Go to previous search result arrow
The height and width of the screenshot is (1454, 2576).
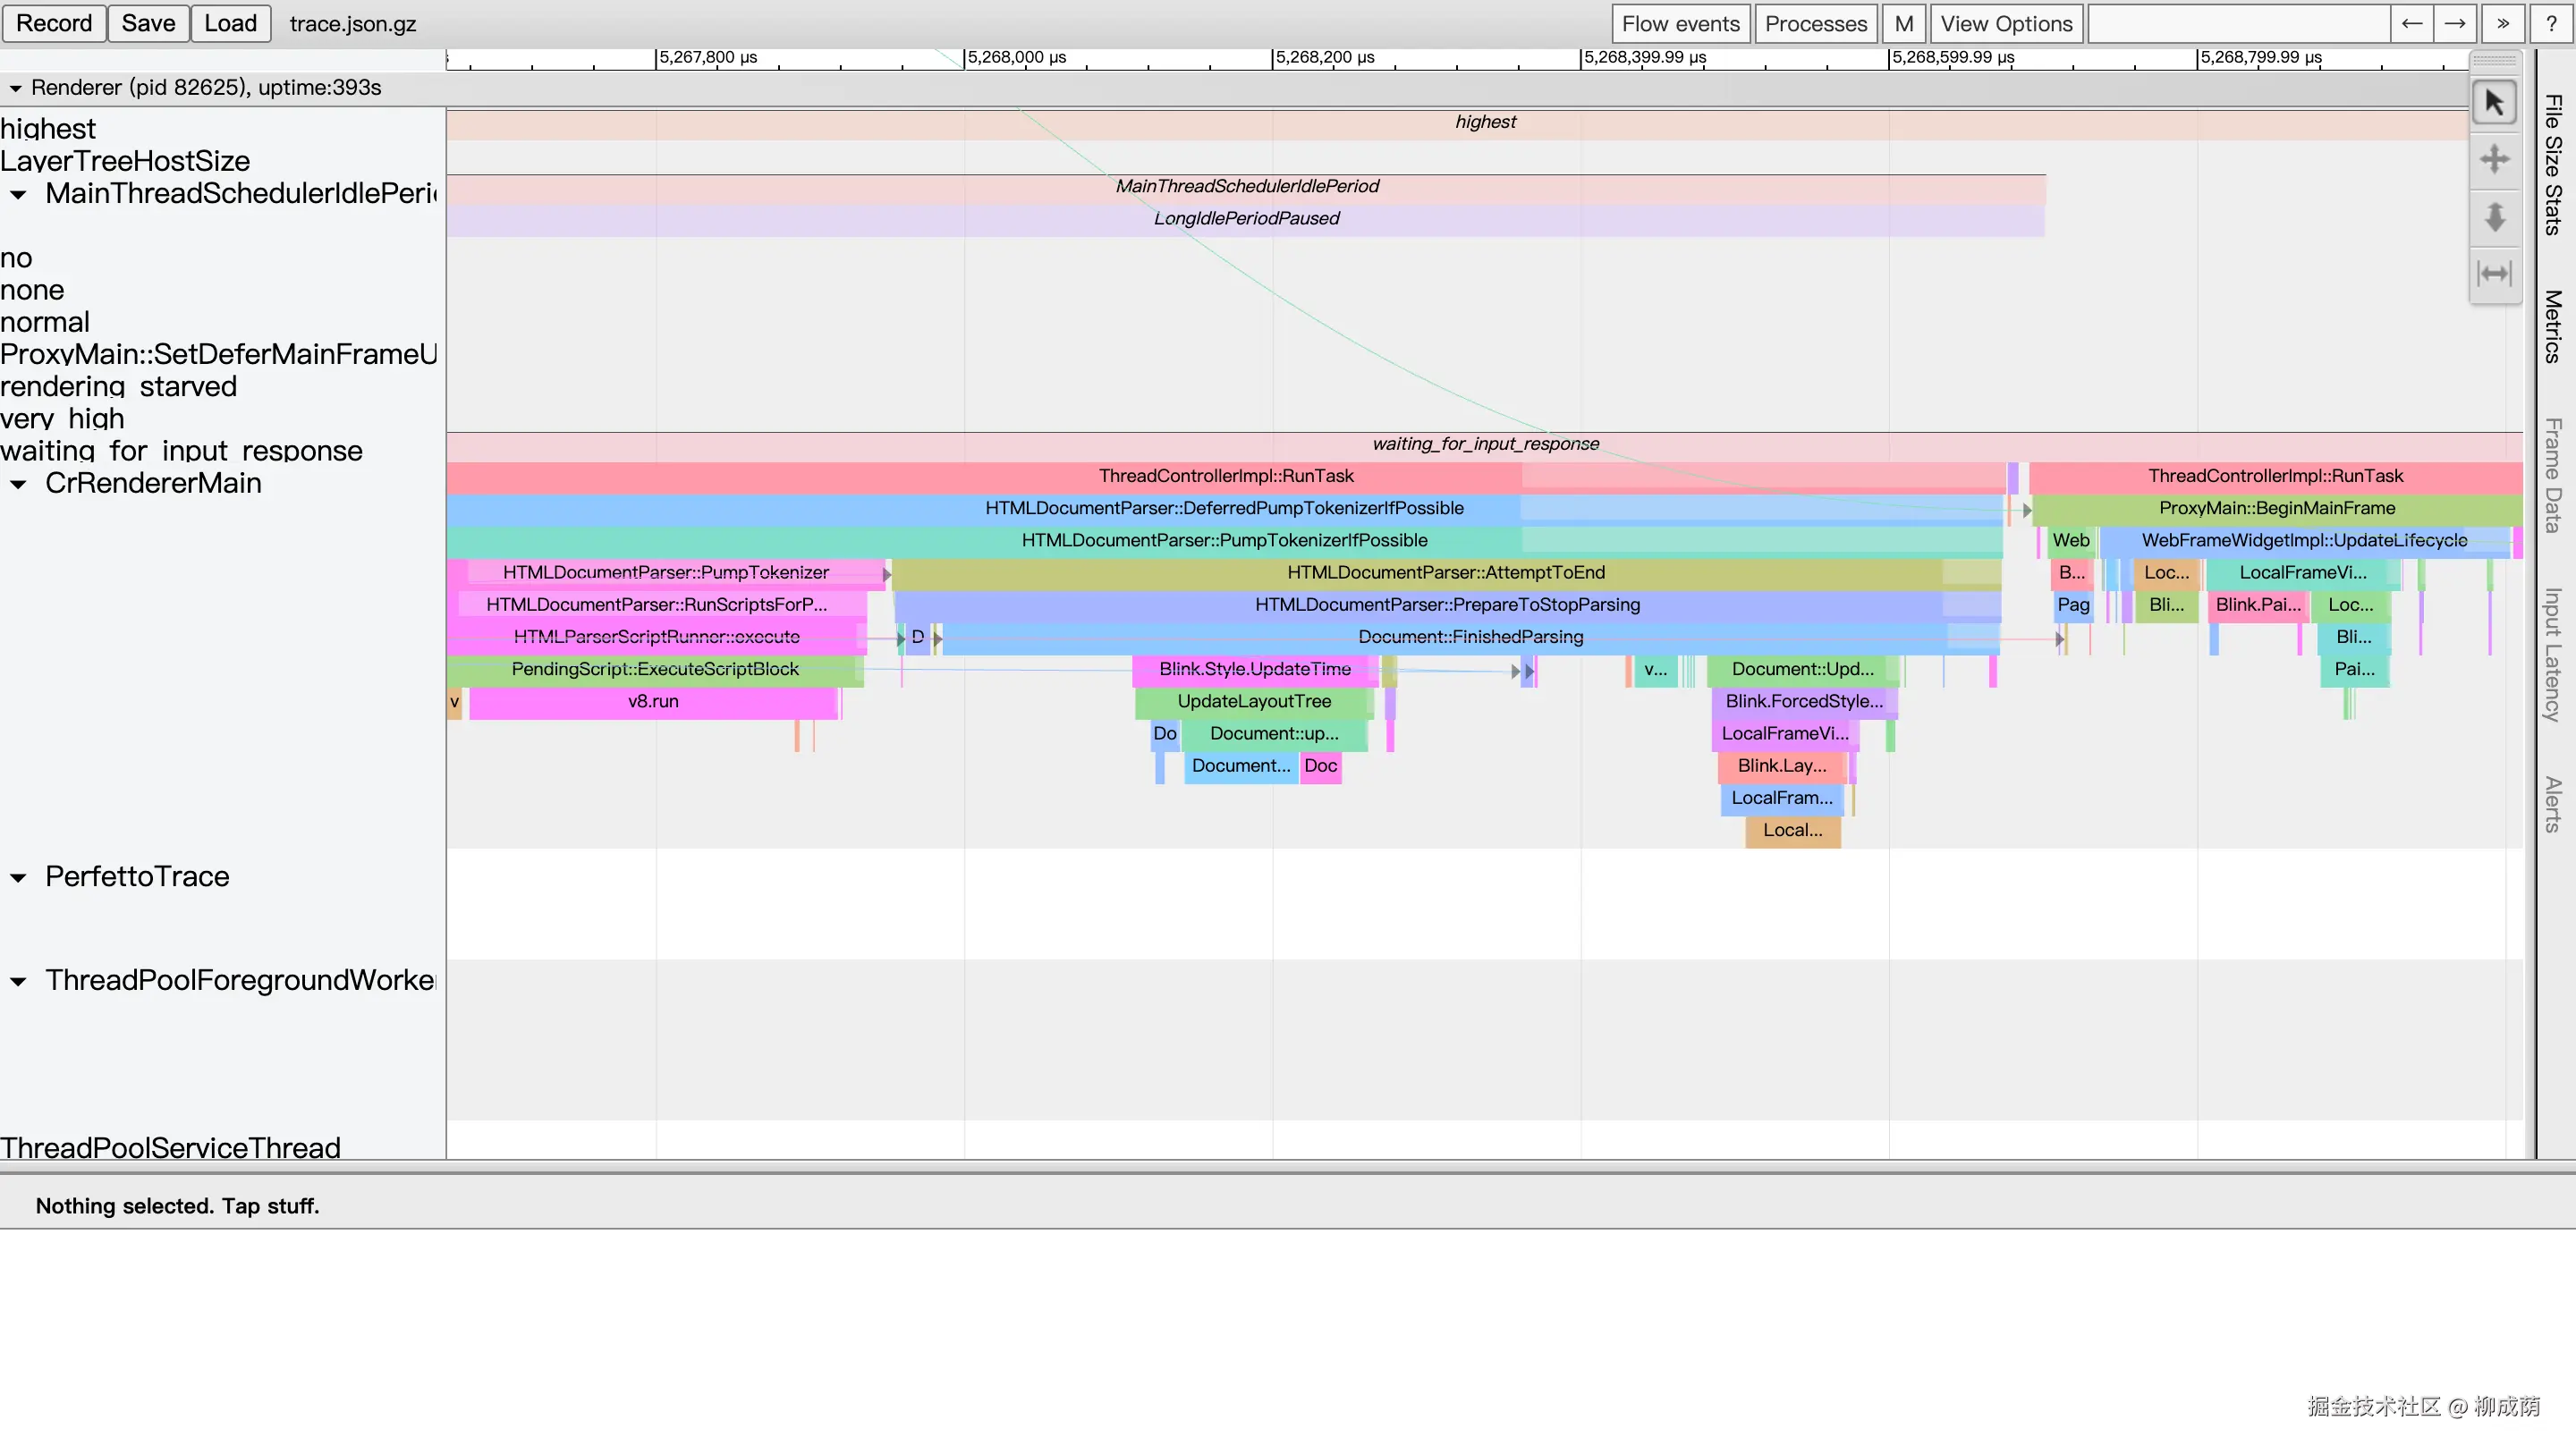click(x=2412, y=24)
